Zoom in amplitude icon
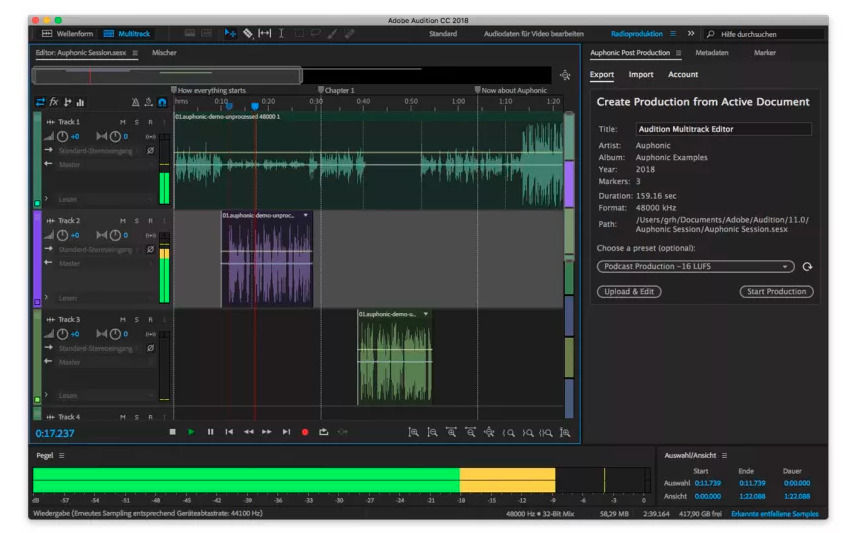The width and height of the screenshot is (843, 533). tap(413, 432)
